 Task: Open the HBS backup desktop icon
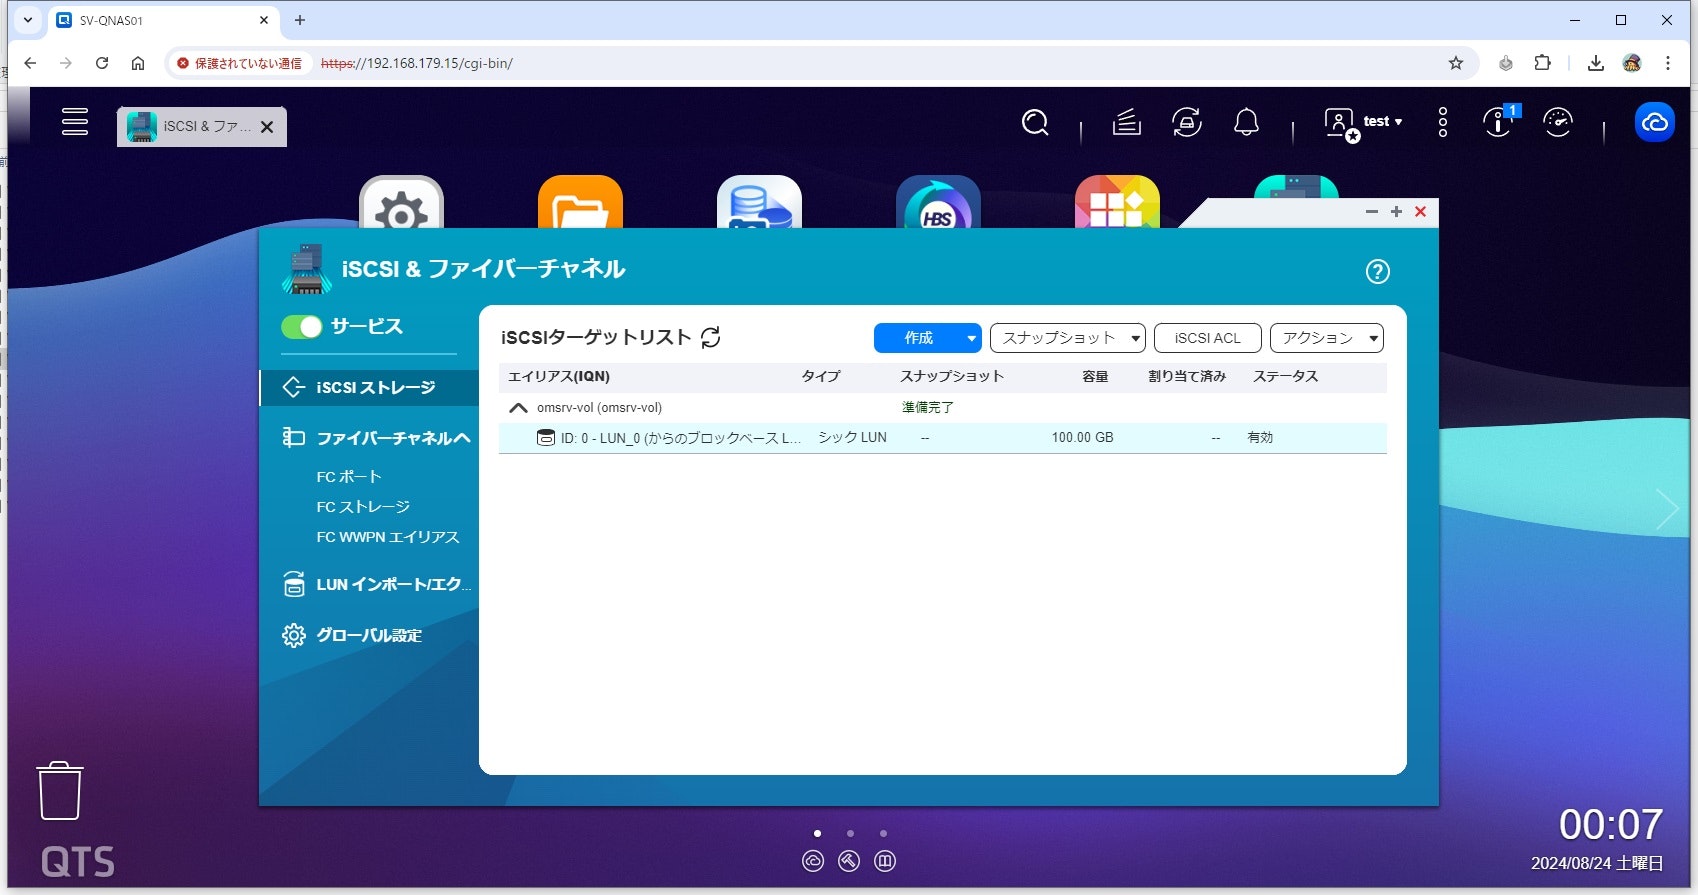pos(938,202)
